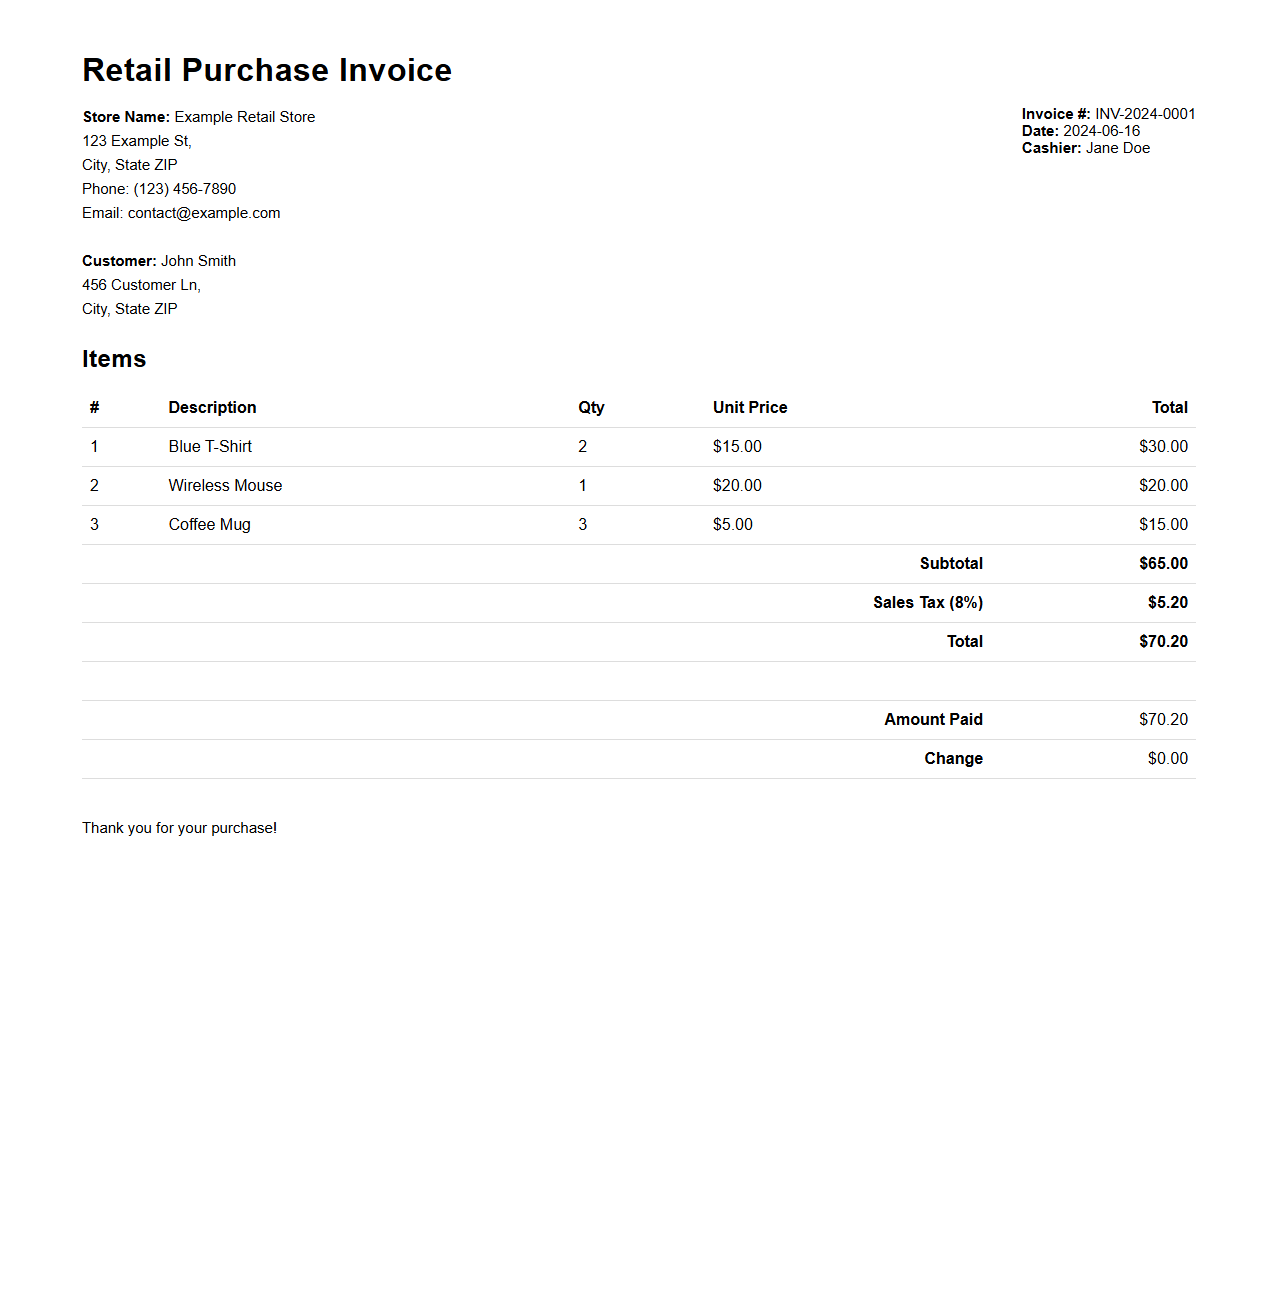Select the invoice number INV-2024-0001
The width and height of the screenshot is (1278, 1300).
tap(1145, 114)
